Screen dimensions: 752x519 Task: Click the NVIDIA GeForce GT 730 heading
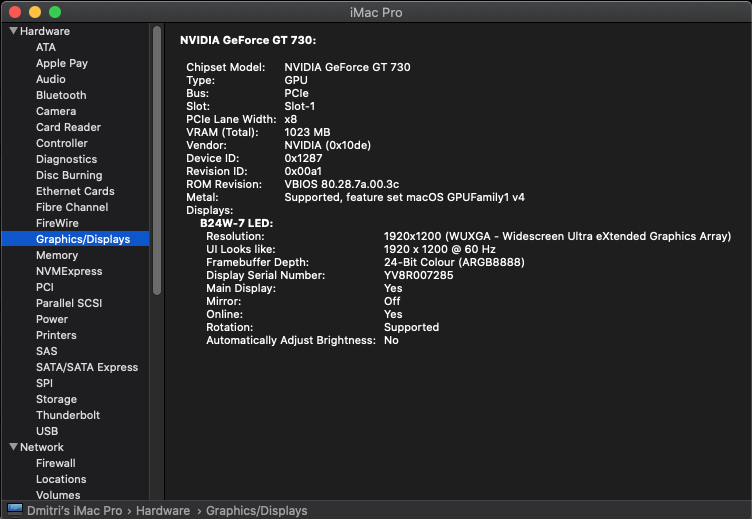tap(248, 40)
